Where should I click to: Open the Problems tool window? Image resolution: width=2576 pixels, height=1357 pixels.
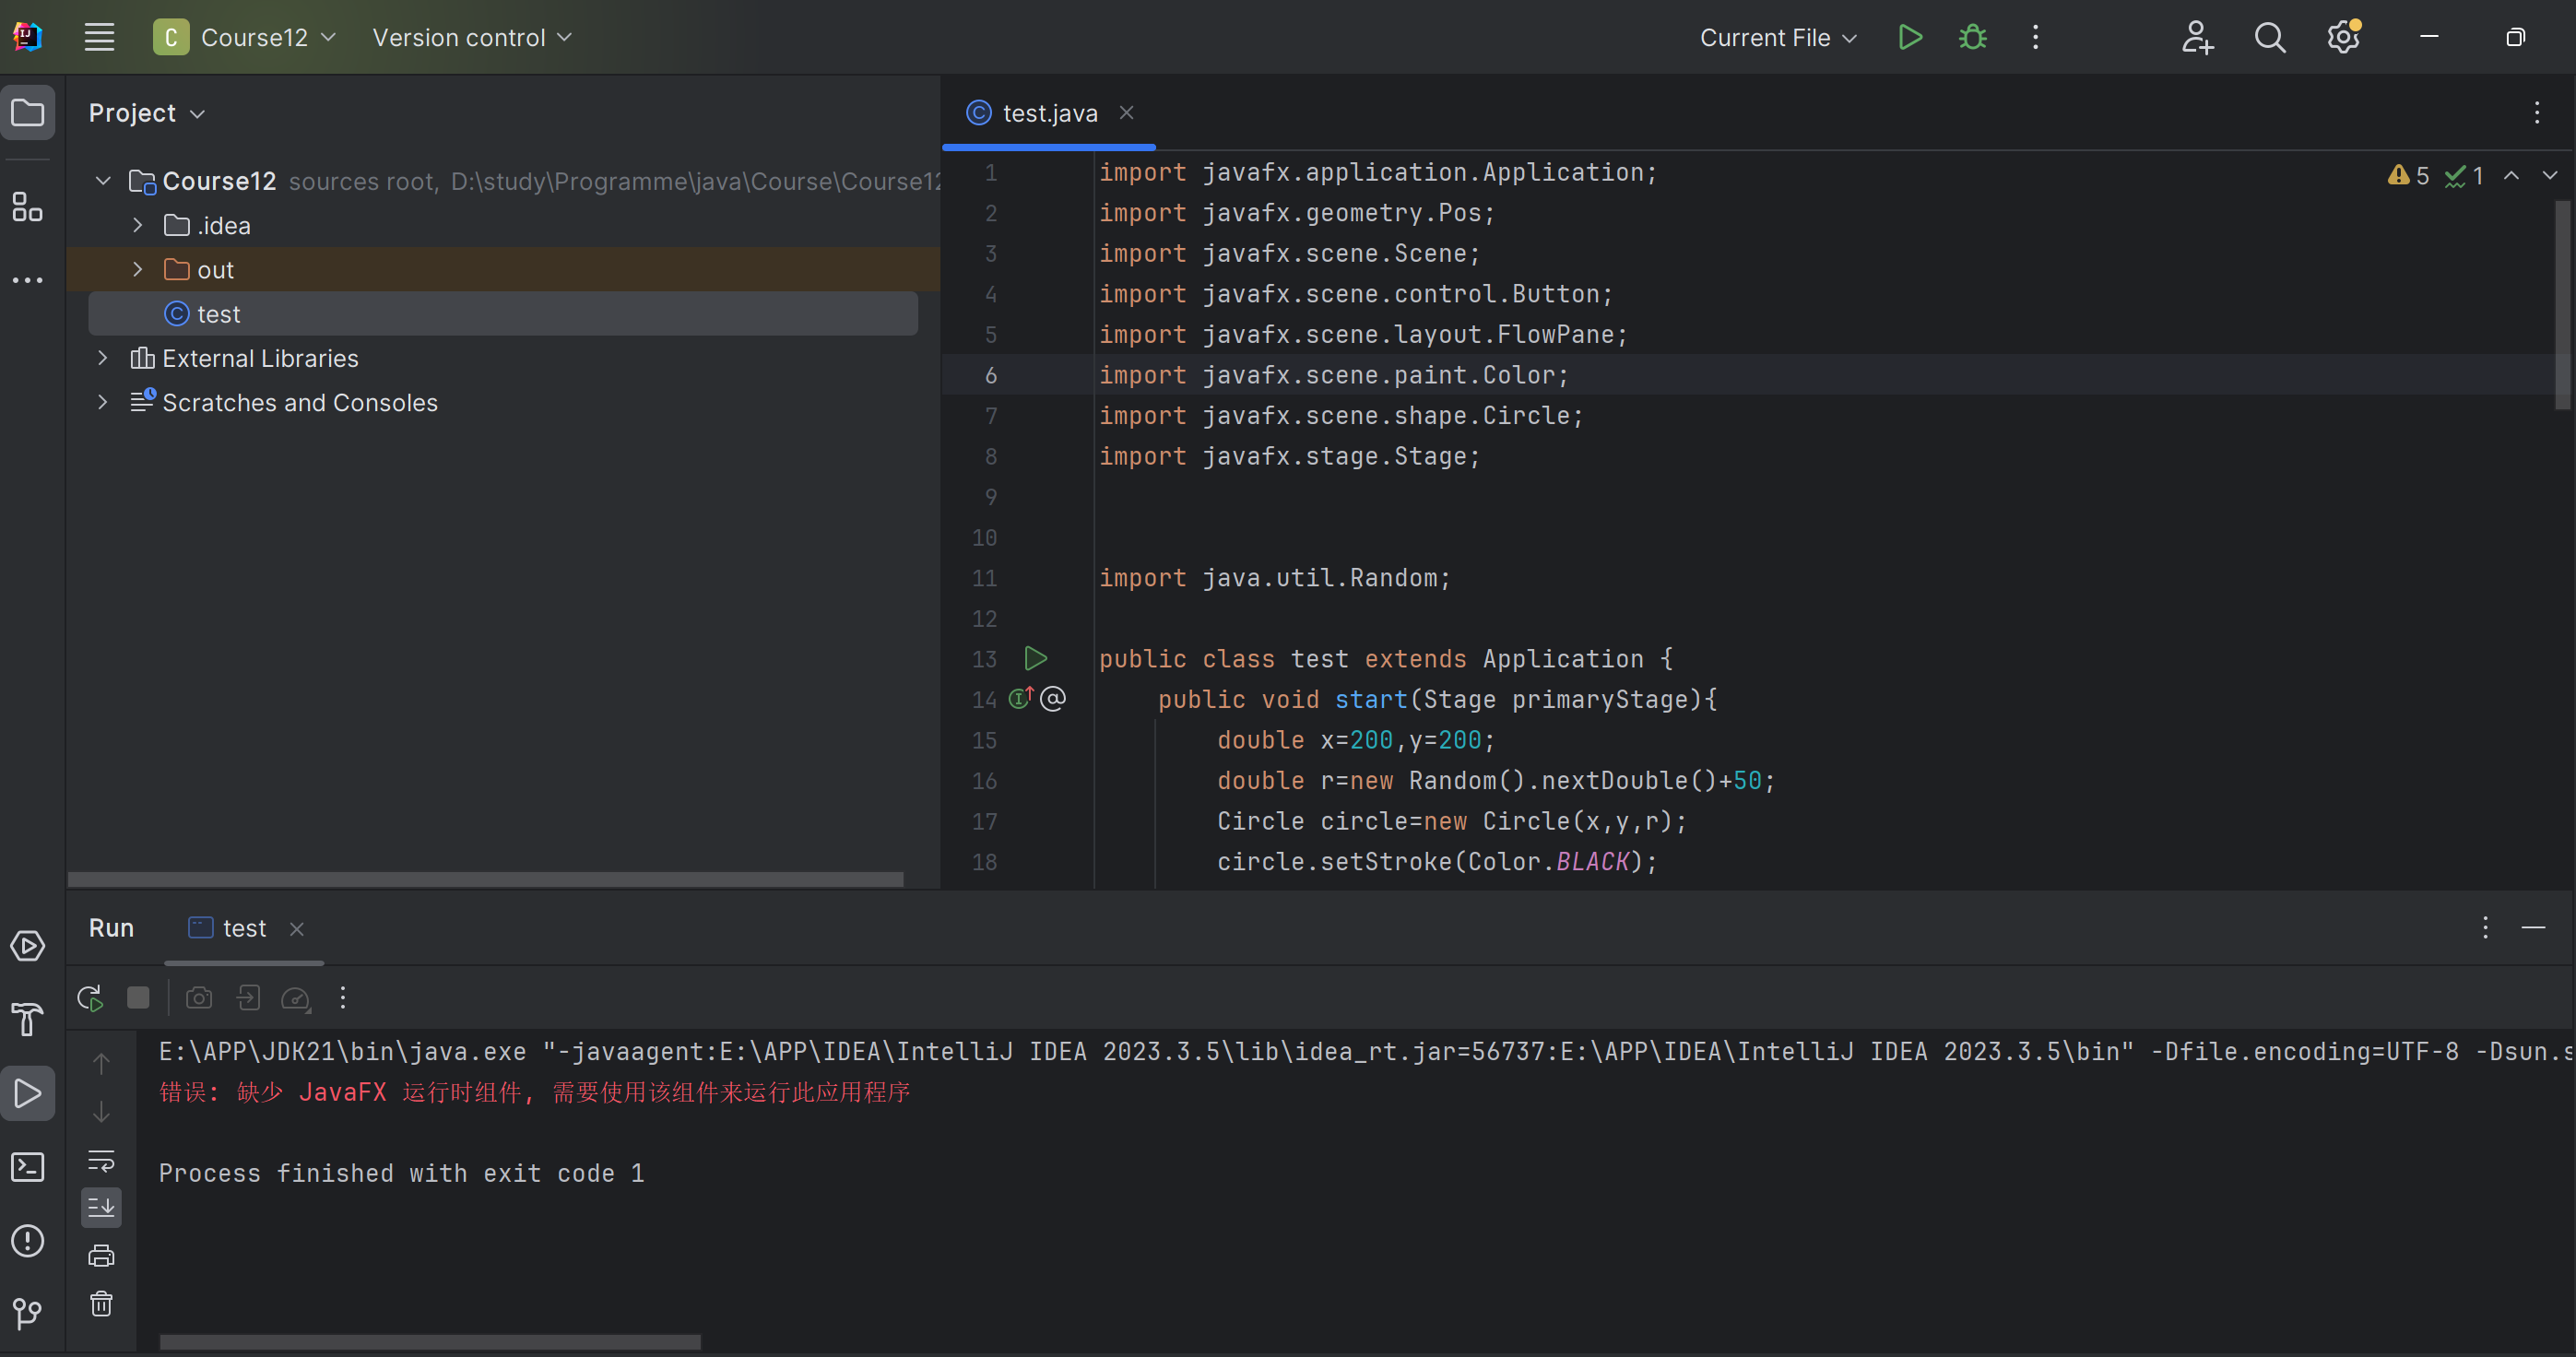[x=28, y=1241]
